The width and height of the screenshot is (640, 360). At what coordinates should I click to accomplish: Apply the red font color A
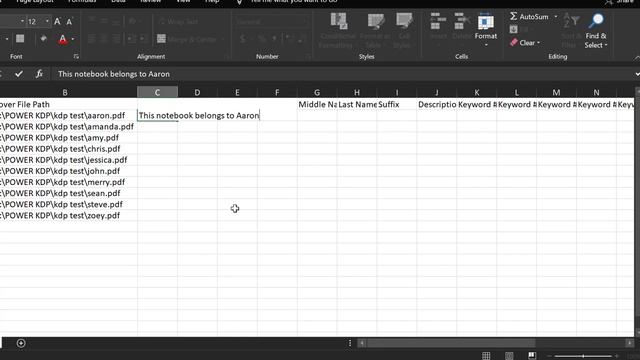(62, 39)
